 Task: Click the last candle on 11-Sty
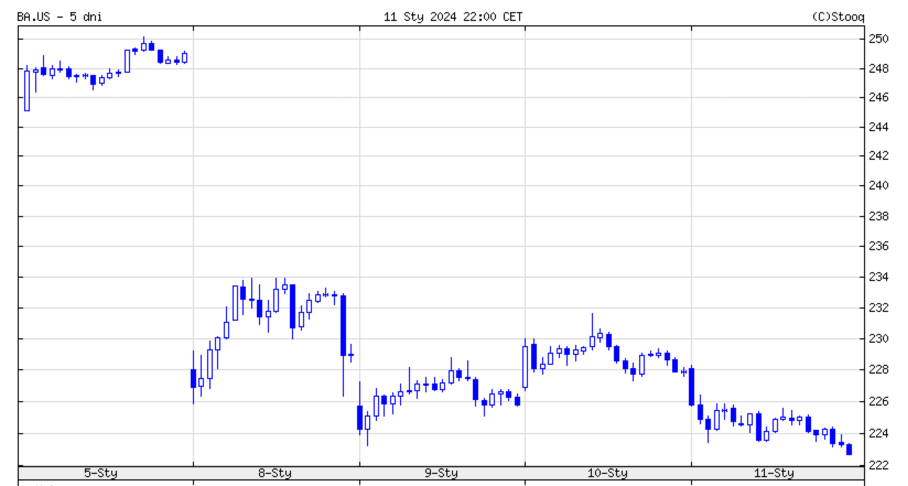pyautogui.click(x=849, y=450)
